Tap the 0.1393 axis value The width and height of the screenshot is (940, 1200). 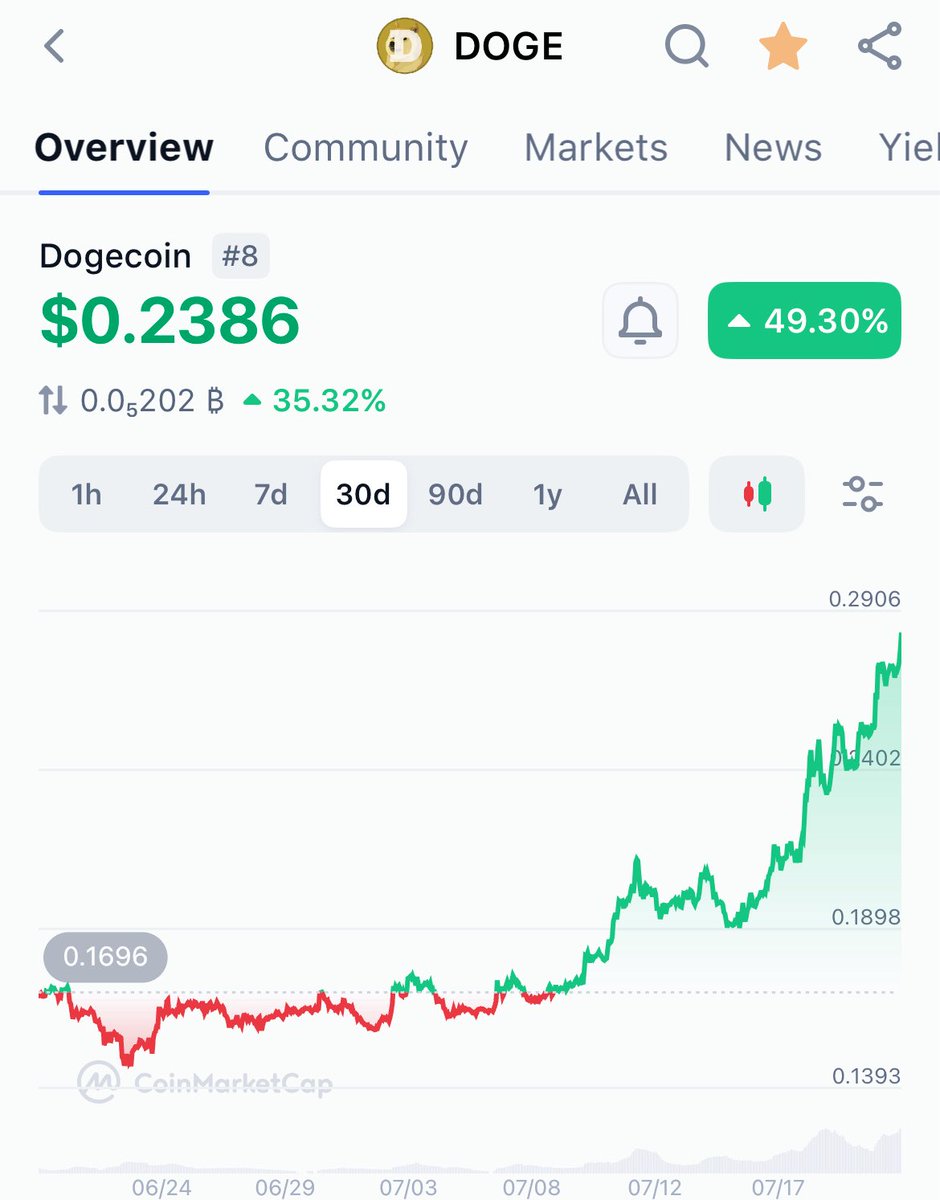coord(864,1076)
